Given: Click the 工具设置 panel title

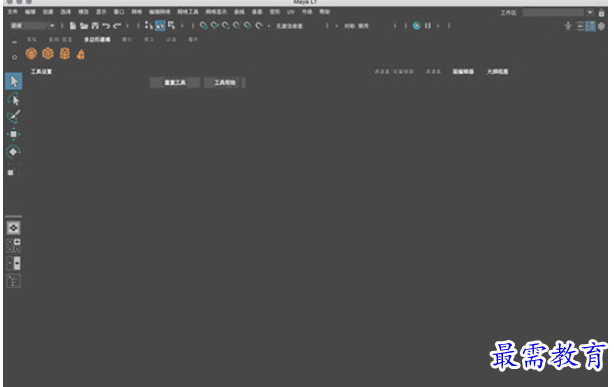Looking at the screenshot, I should 42,72.
